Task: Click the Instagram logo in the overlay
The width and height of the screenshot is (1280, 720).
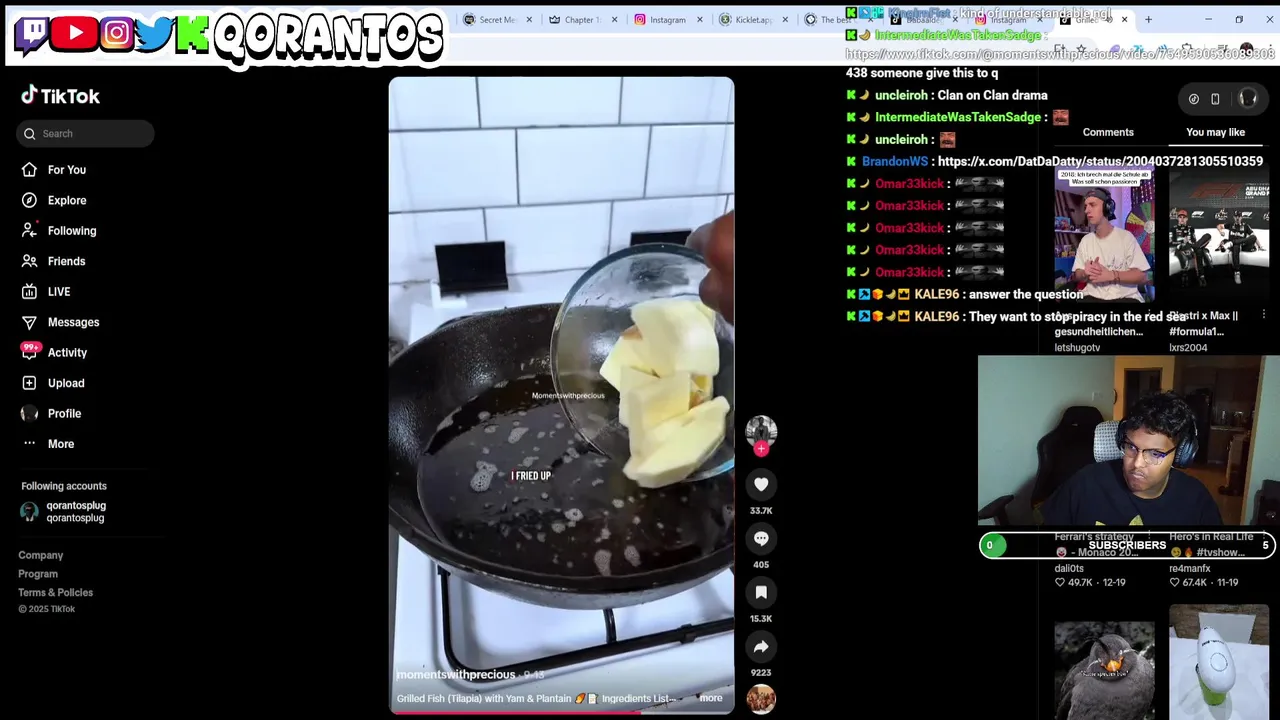Action: (x=116, y=34)
